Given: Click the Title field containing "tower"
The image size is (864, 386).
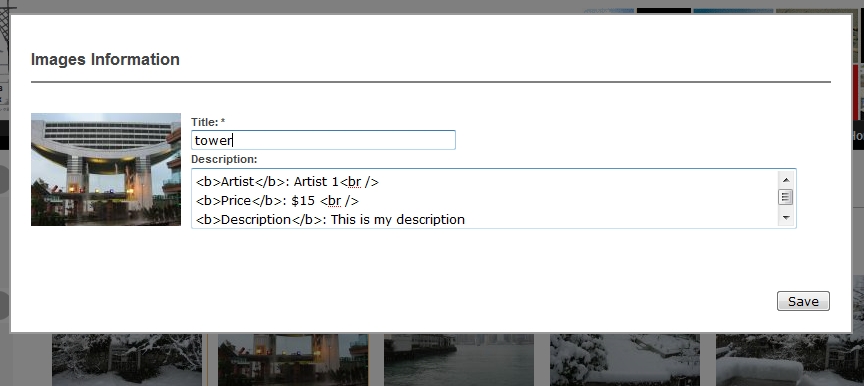Looking at the screenshot, I should pyautogui.click(x=323, y=140).
